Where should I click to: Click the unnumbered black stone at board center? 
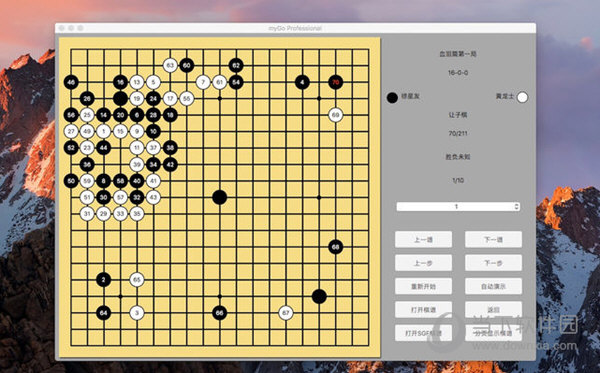coord(220,197)
